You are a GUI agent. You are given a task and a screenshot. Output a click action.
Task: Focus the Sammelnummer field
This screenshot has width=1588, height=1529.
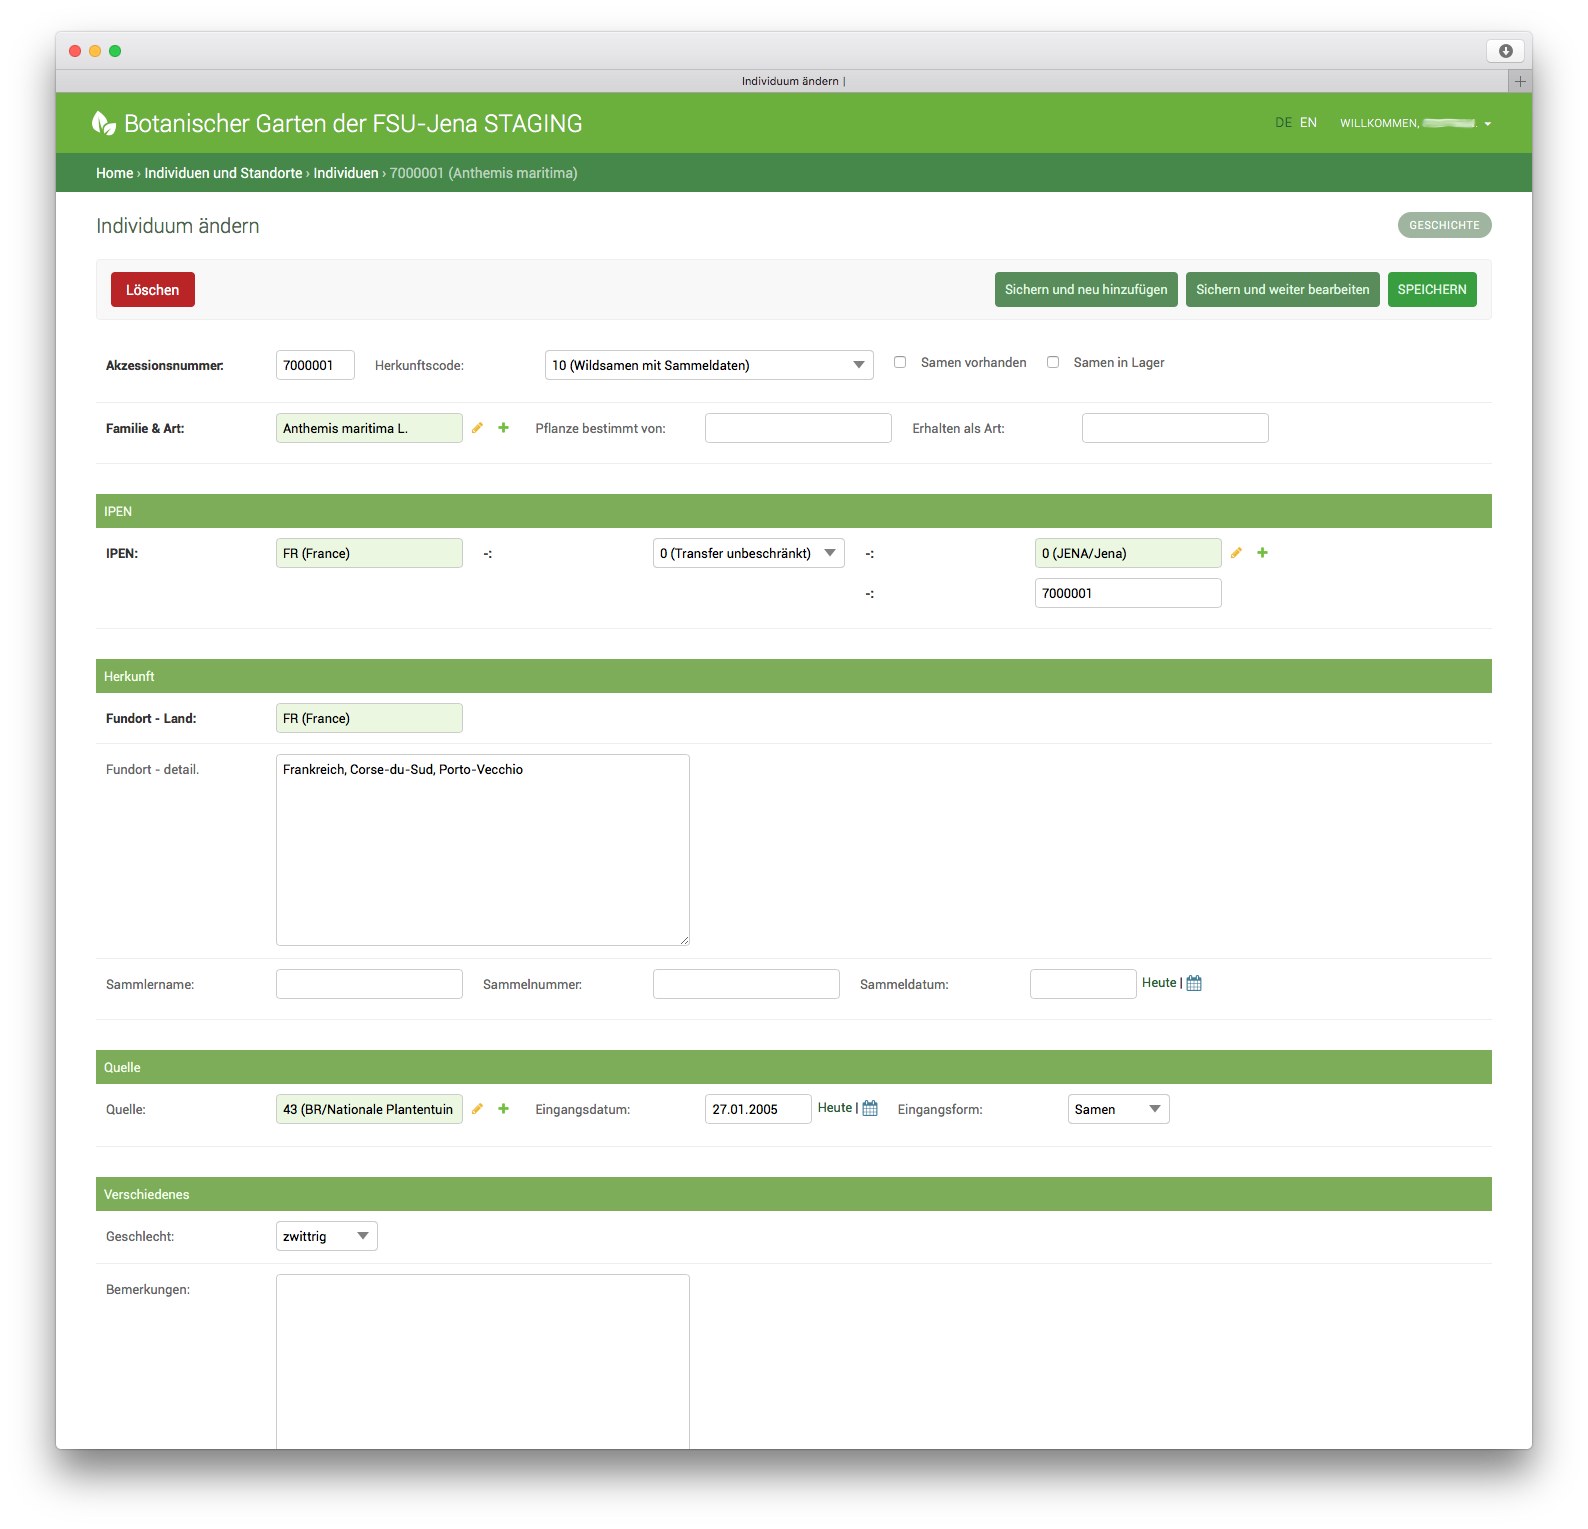(x=746, y=984)
